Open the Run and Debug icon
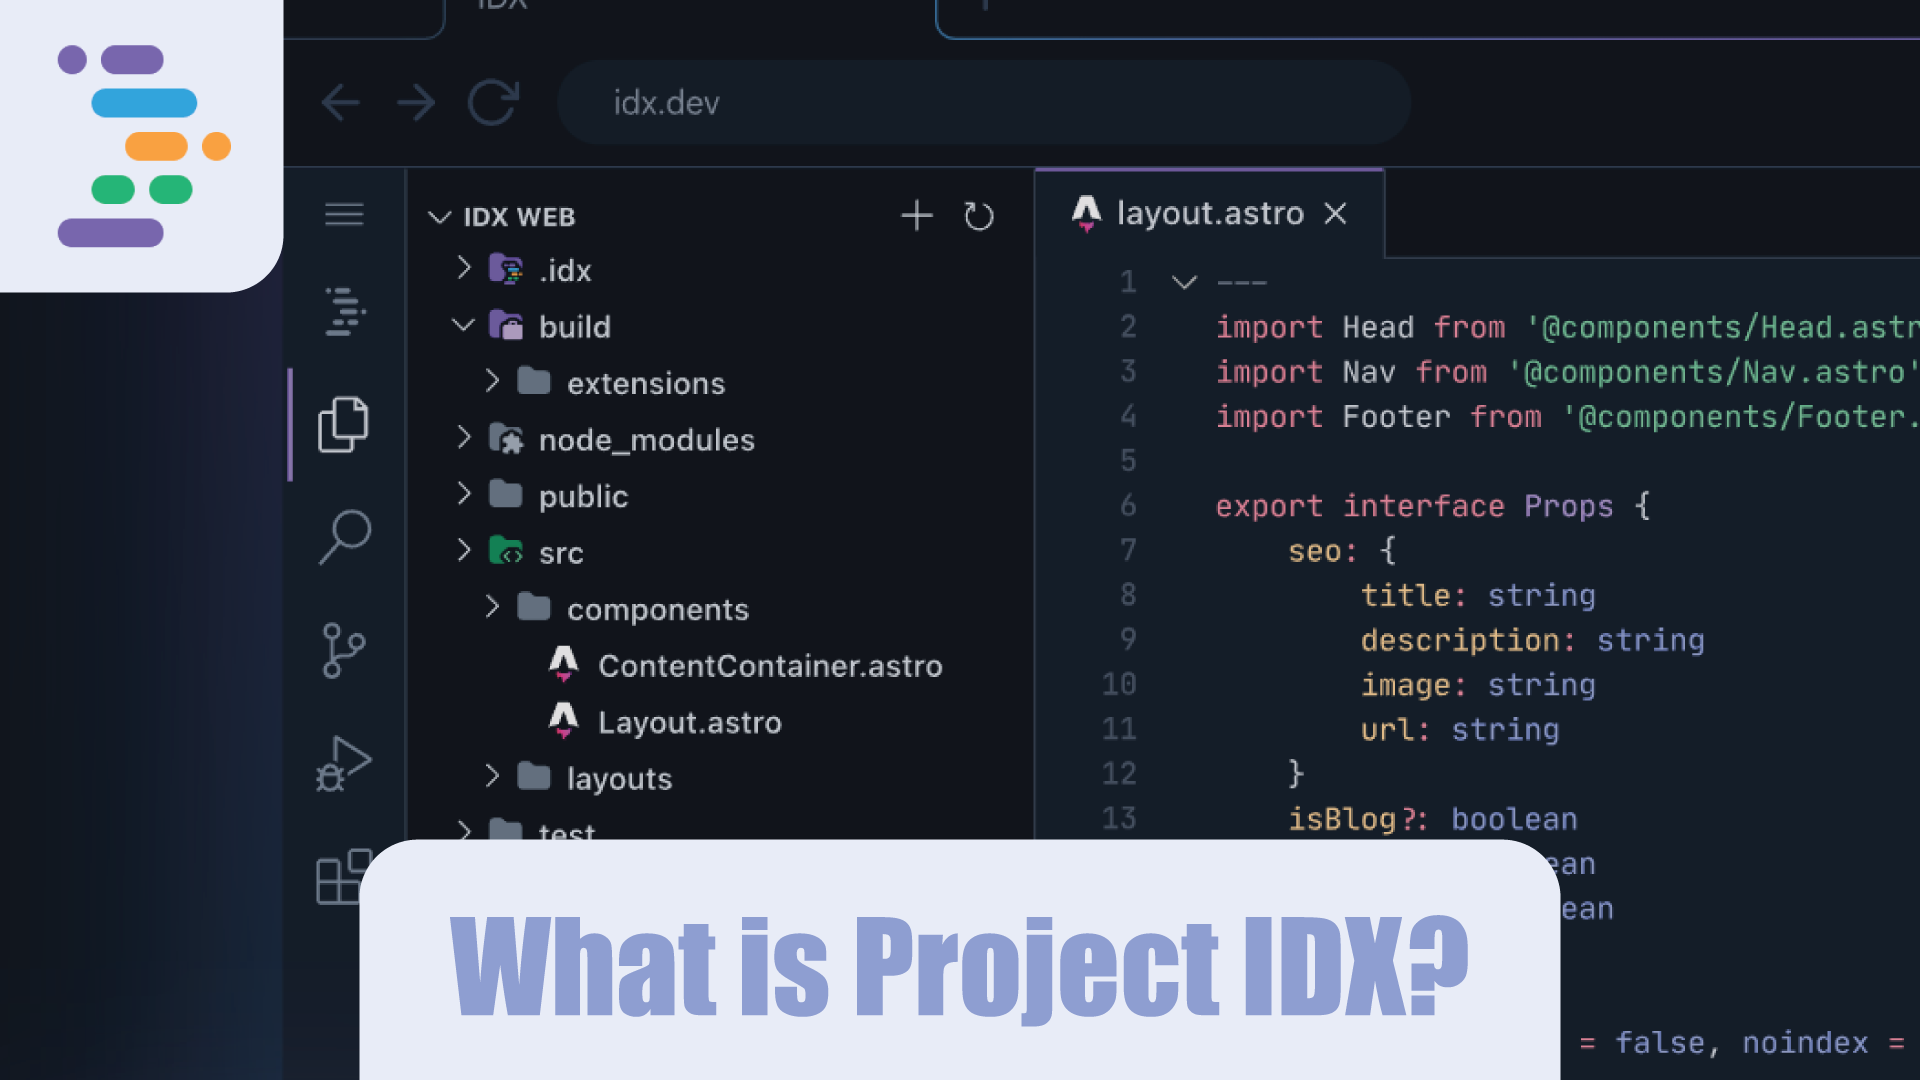Image resolution: width=1920 pixels, height=1080 pixels. (344, 763)
